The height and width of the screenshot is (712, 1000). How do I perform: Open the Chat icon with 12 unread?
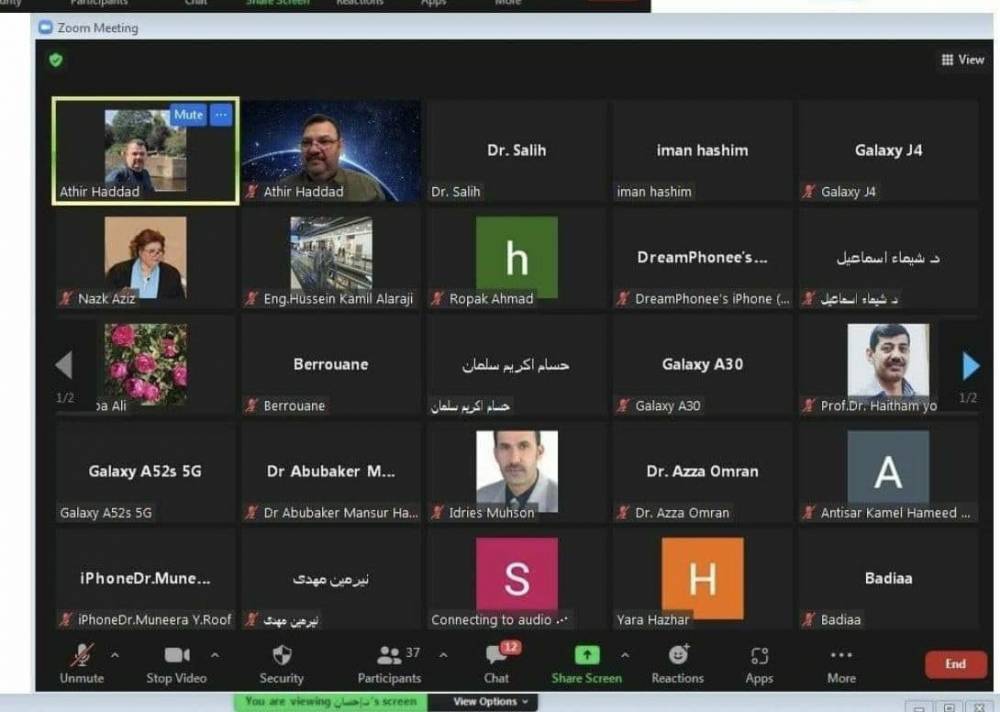tap(497, 655)
